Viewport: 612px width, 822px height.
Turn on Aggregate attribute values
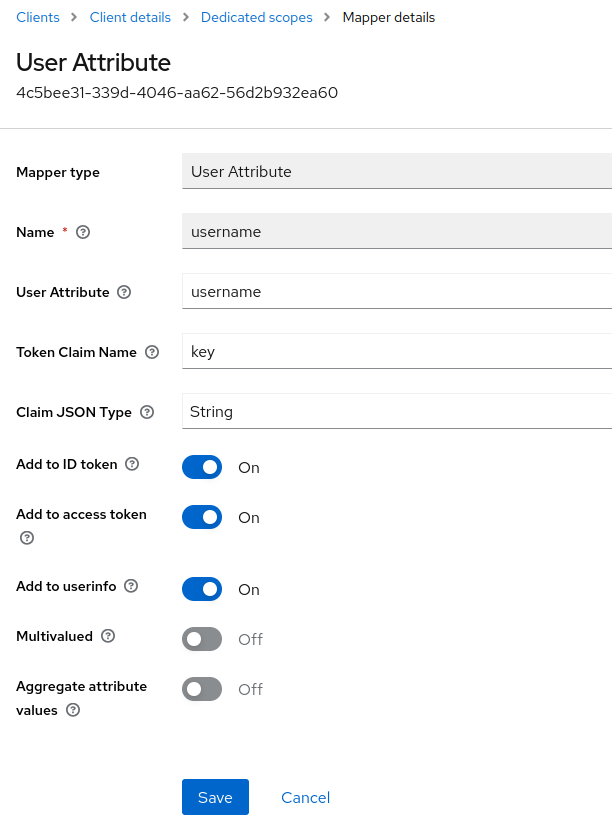(x=202, y=689)
